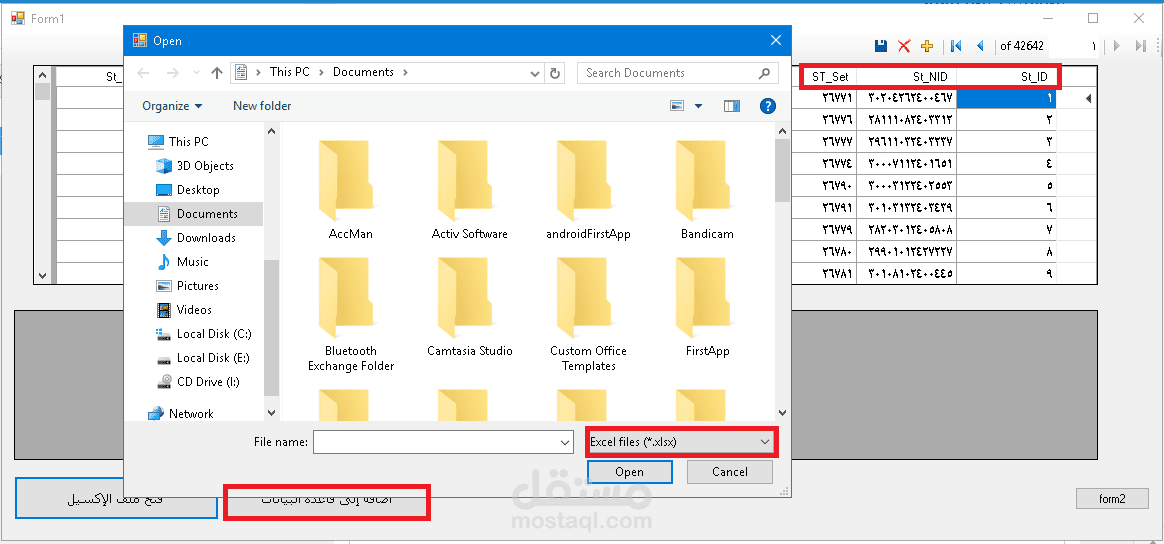Expand the address bar history dropdown
Viewport: 1164px width, 544px height.
coord(536,73)
